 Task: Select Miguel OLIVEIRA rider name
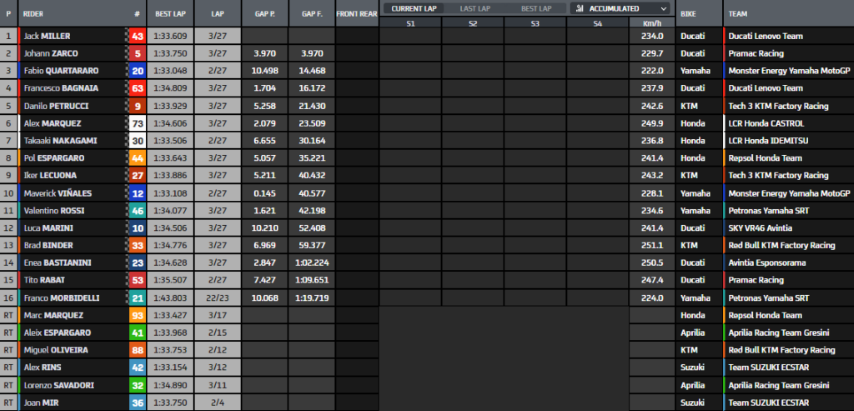[x=56, y=350]
